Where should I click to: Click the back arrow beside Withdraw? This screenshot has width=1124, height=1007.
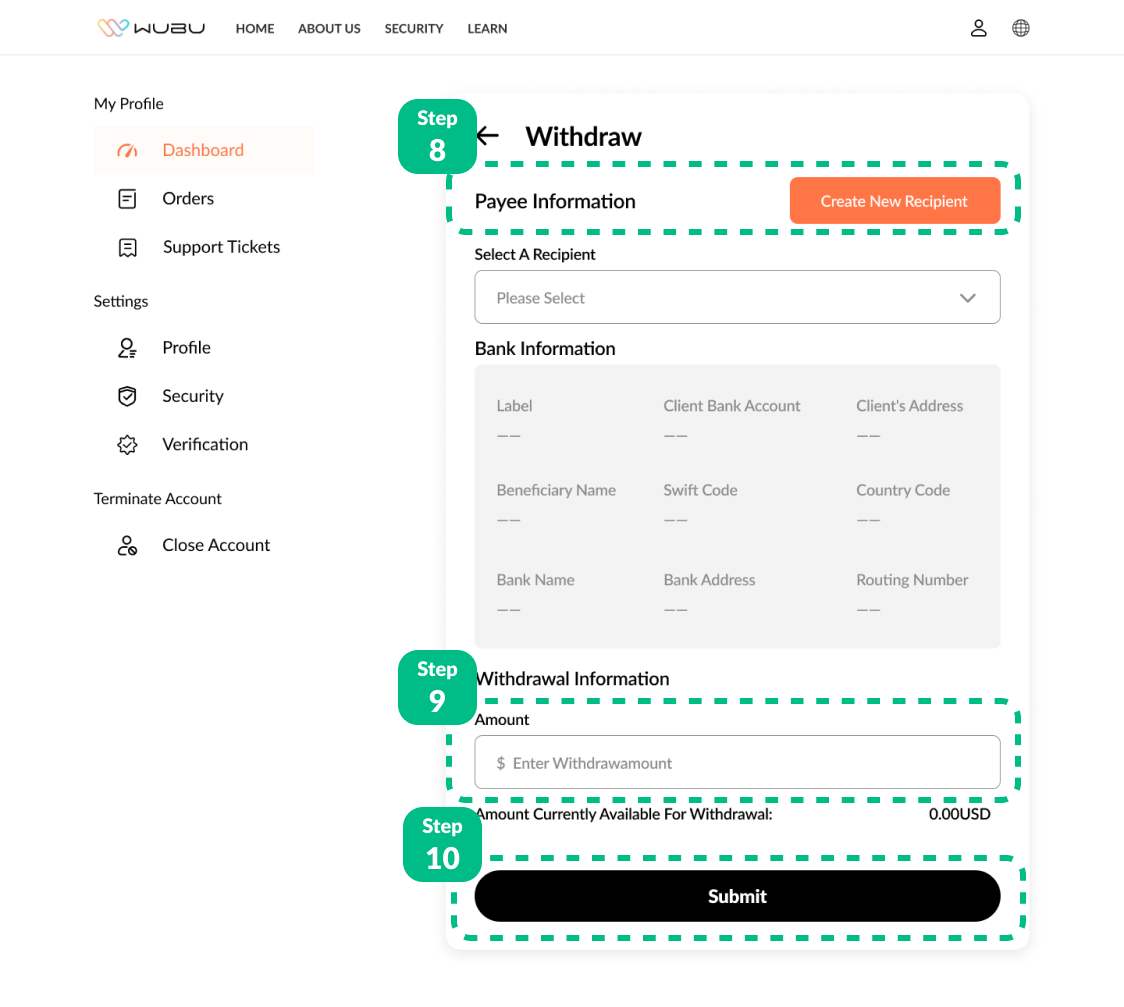coord(488,136)
